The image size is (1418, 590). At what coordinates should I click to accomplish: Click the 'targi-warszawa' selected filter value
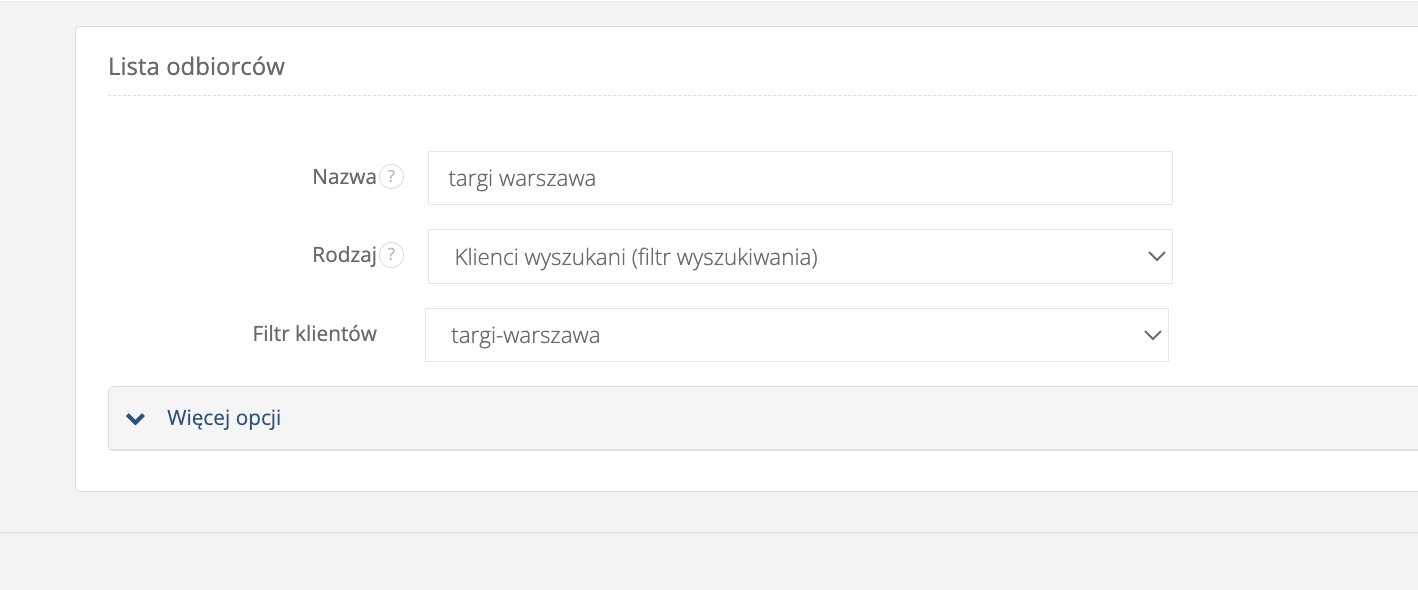pyautogui.click(x=525, y=335)
